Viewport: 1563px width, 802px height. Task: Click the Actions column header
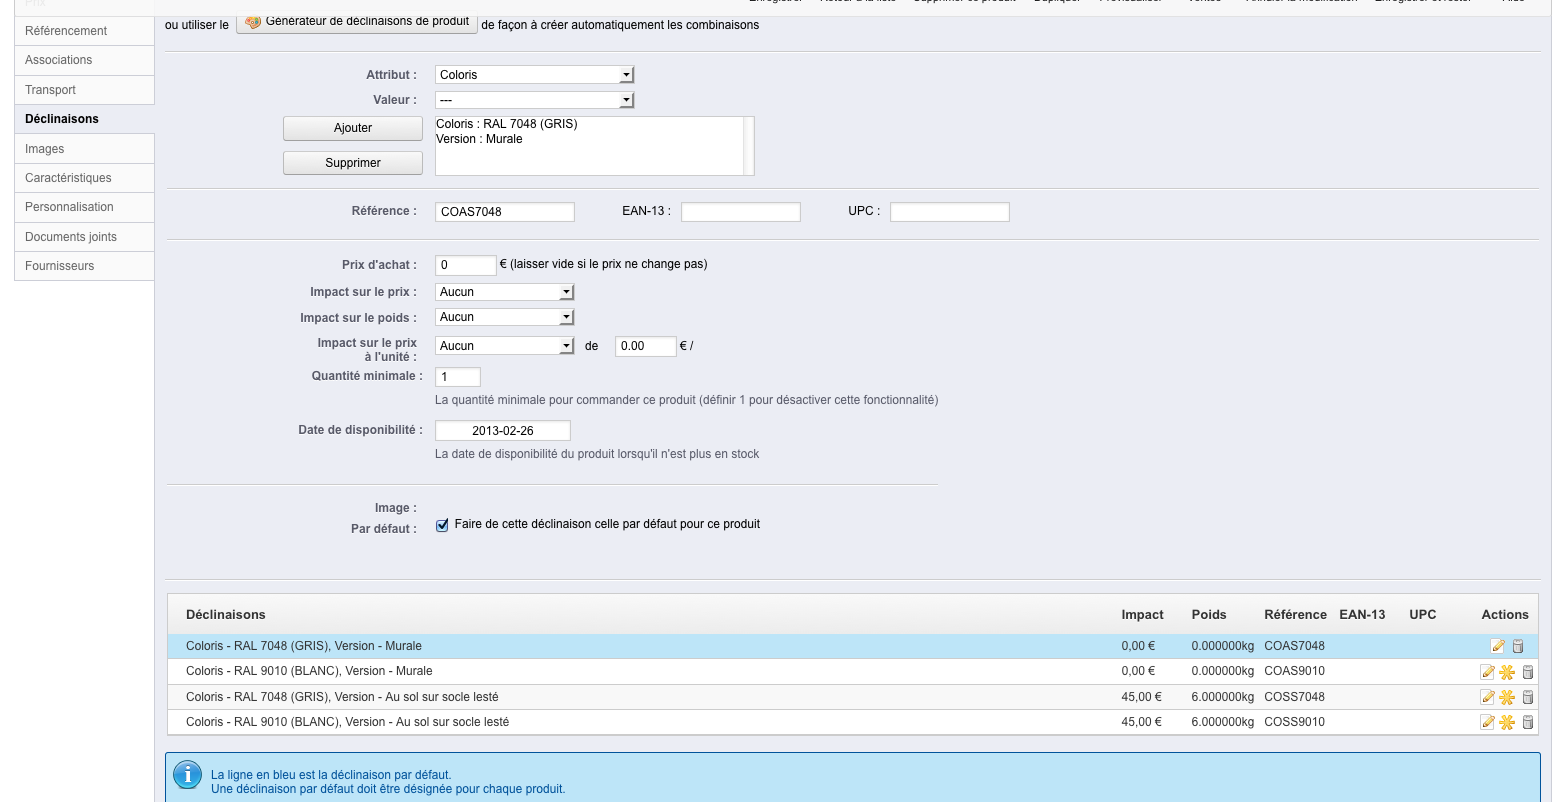(x=1505, y=615)
